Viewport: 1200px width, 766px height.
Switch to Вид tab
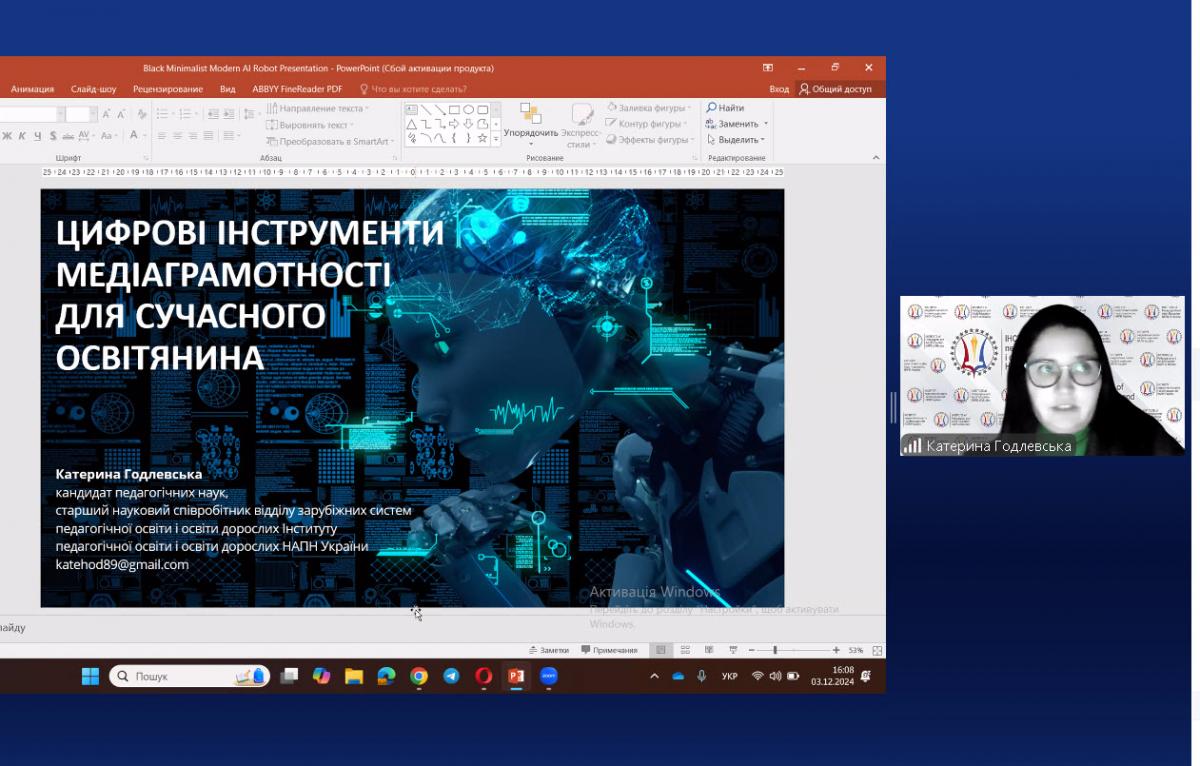[x=228, y=89]
